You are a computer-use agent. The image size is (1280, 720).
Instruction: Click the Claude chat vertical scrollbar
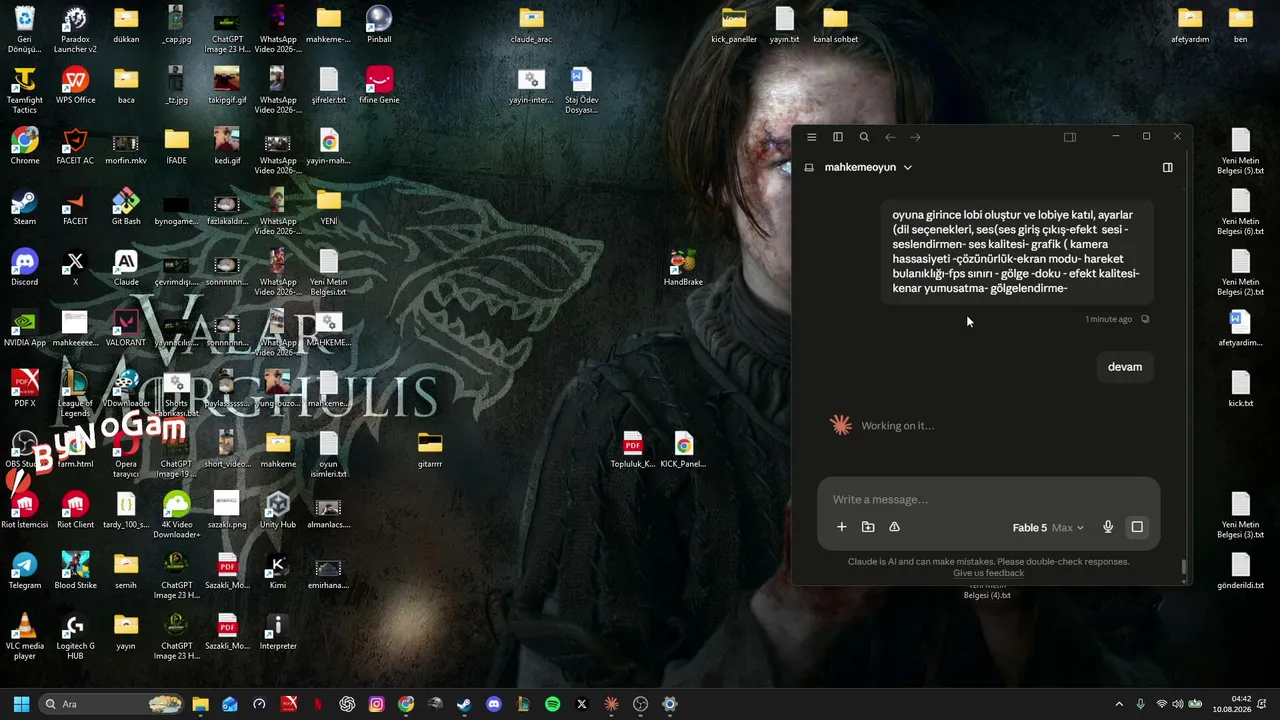[1184, 567]
